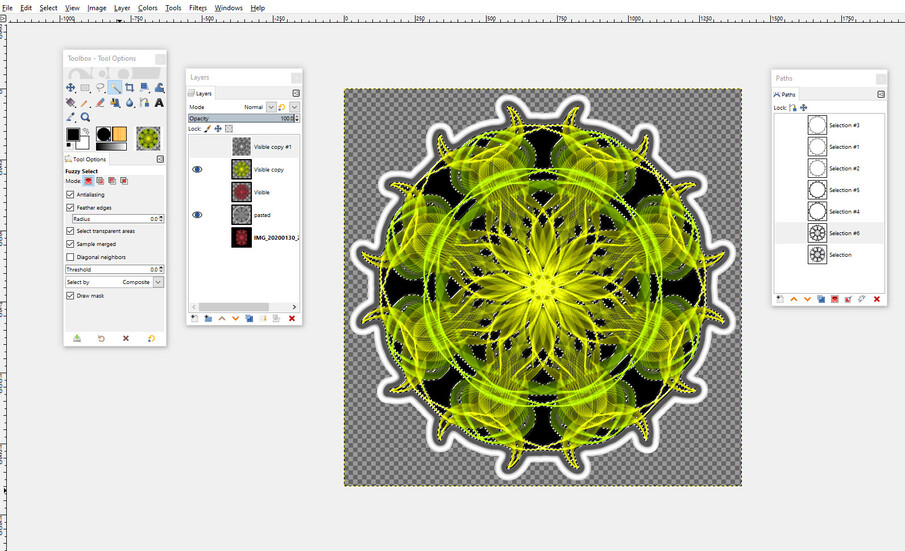Toggle the Antialiasing checkbox
The image size is (905, 551).
click(x=70, y=194)
